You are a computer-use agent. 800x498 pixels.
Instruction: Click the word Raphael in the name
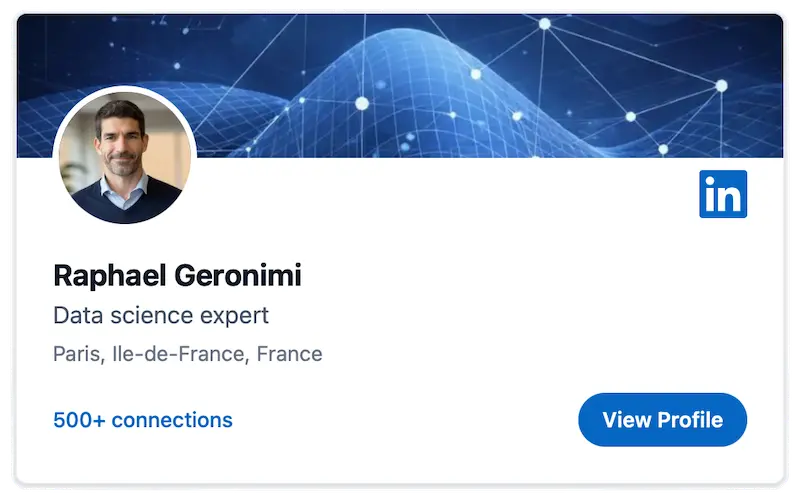(110, 276)
